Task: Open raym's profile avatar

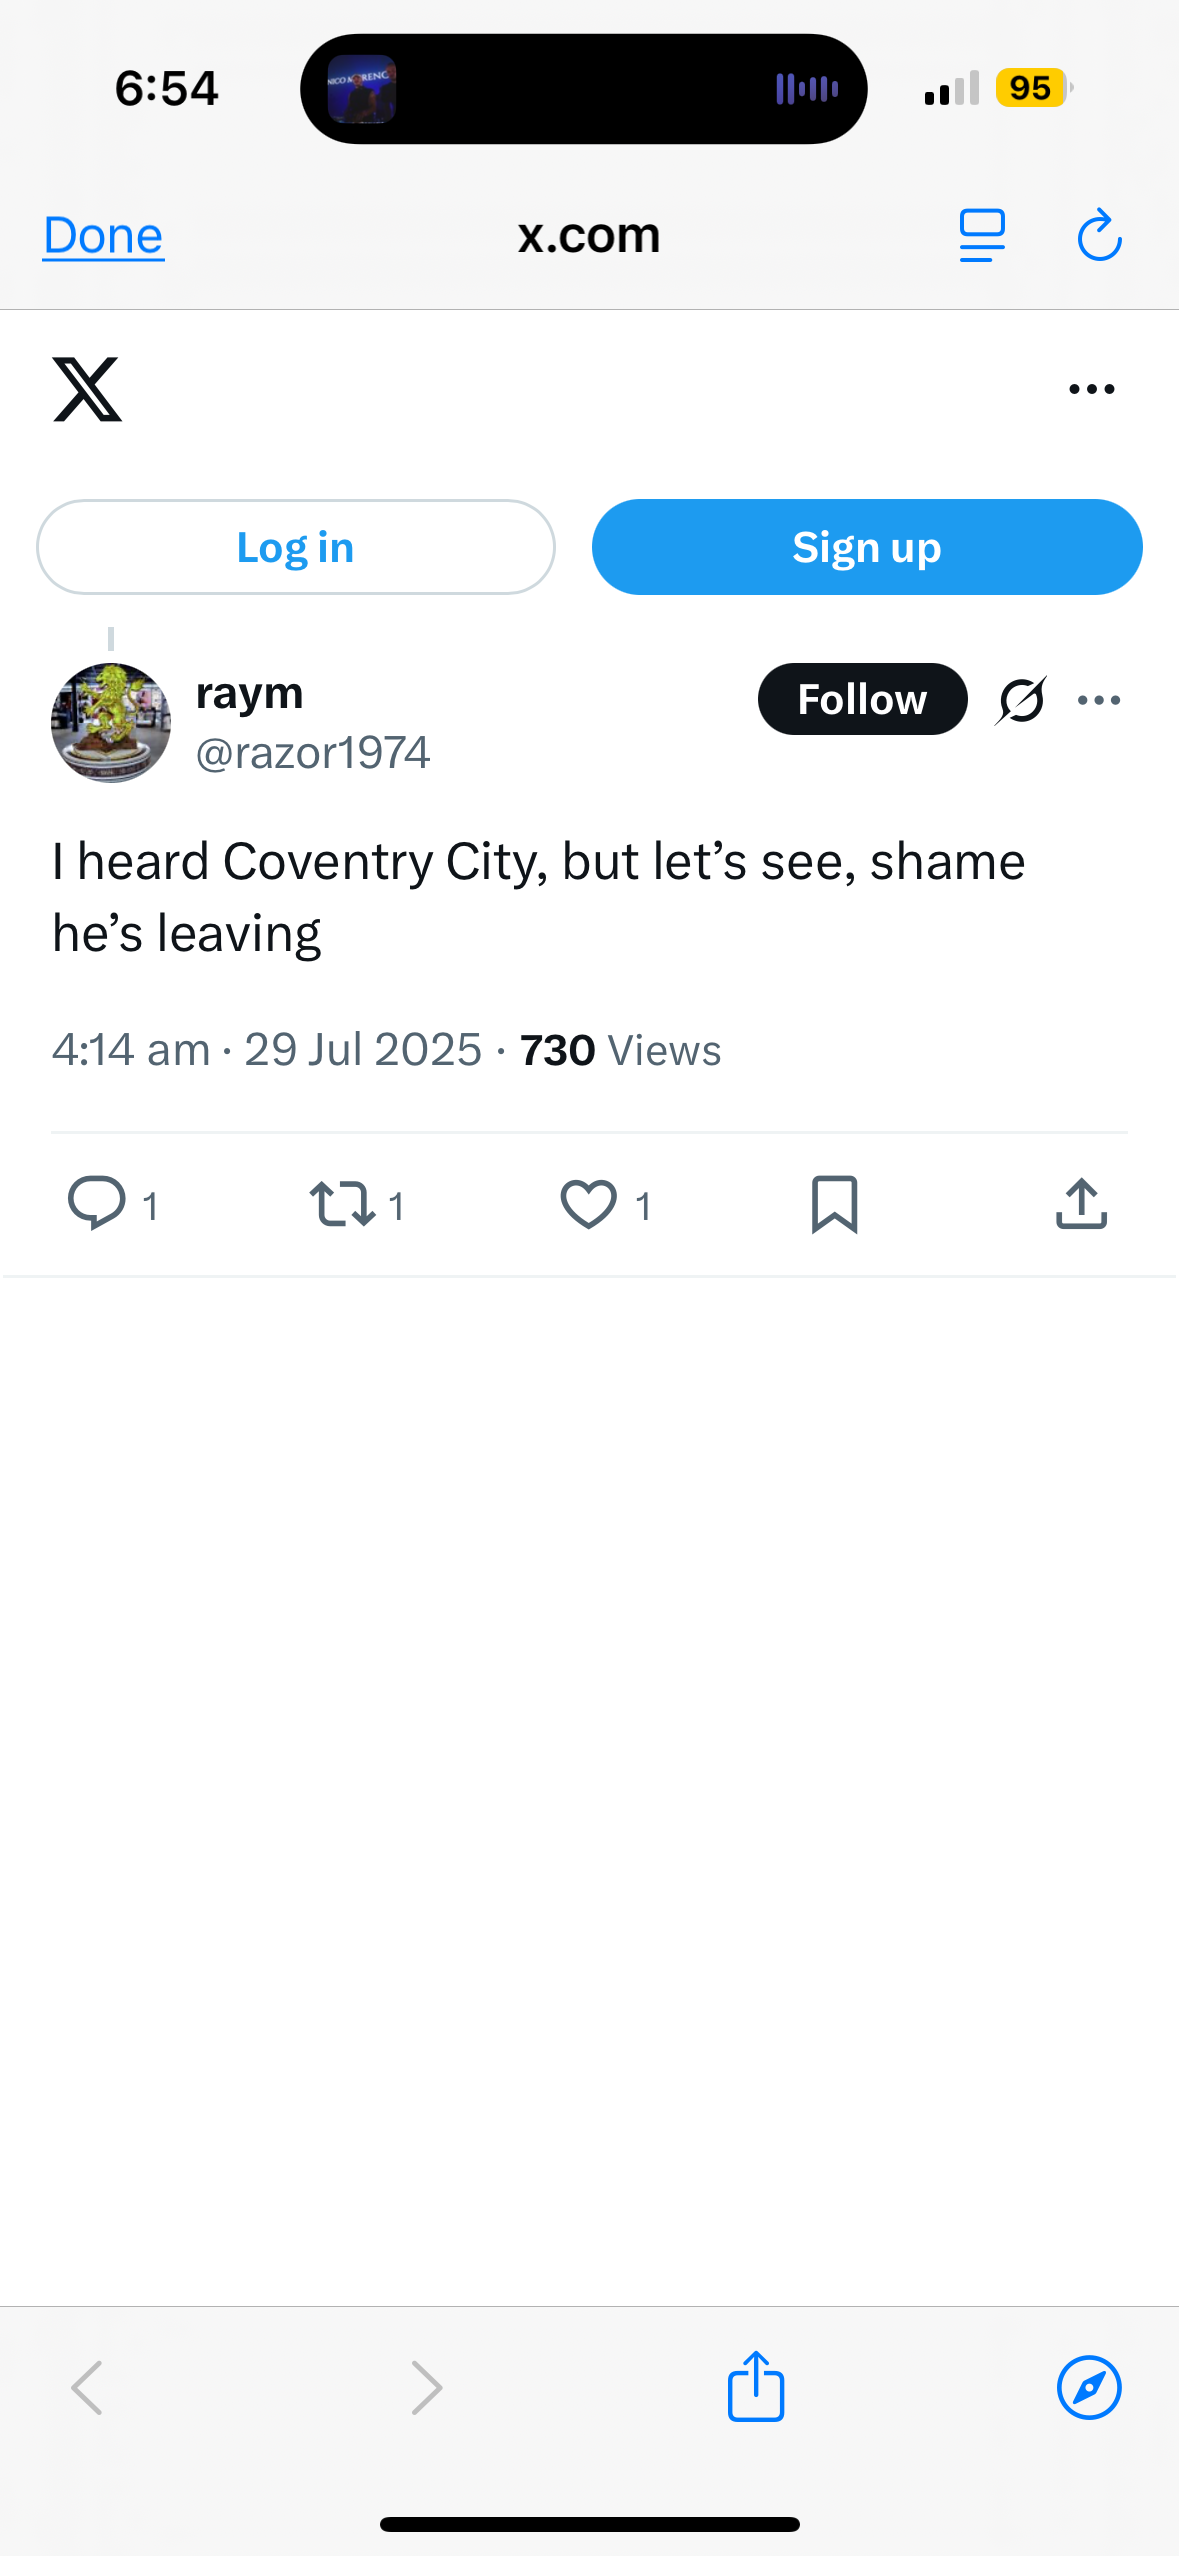Action: 111,722
